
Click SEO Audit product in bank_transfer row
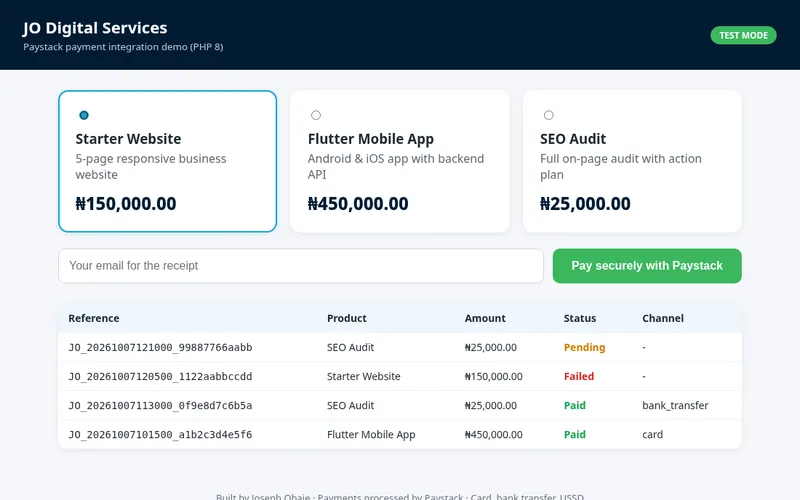351,406
